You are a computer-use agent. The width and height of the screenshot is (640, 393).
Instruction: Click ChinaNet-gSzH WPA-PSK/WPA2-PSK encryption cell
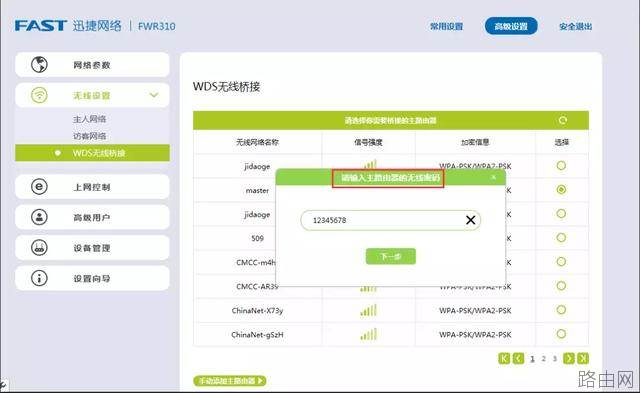(475, 335)
